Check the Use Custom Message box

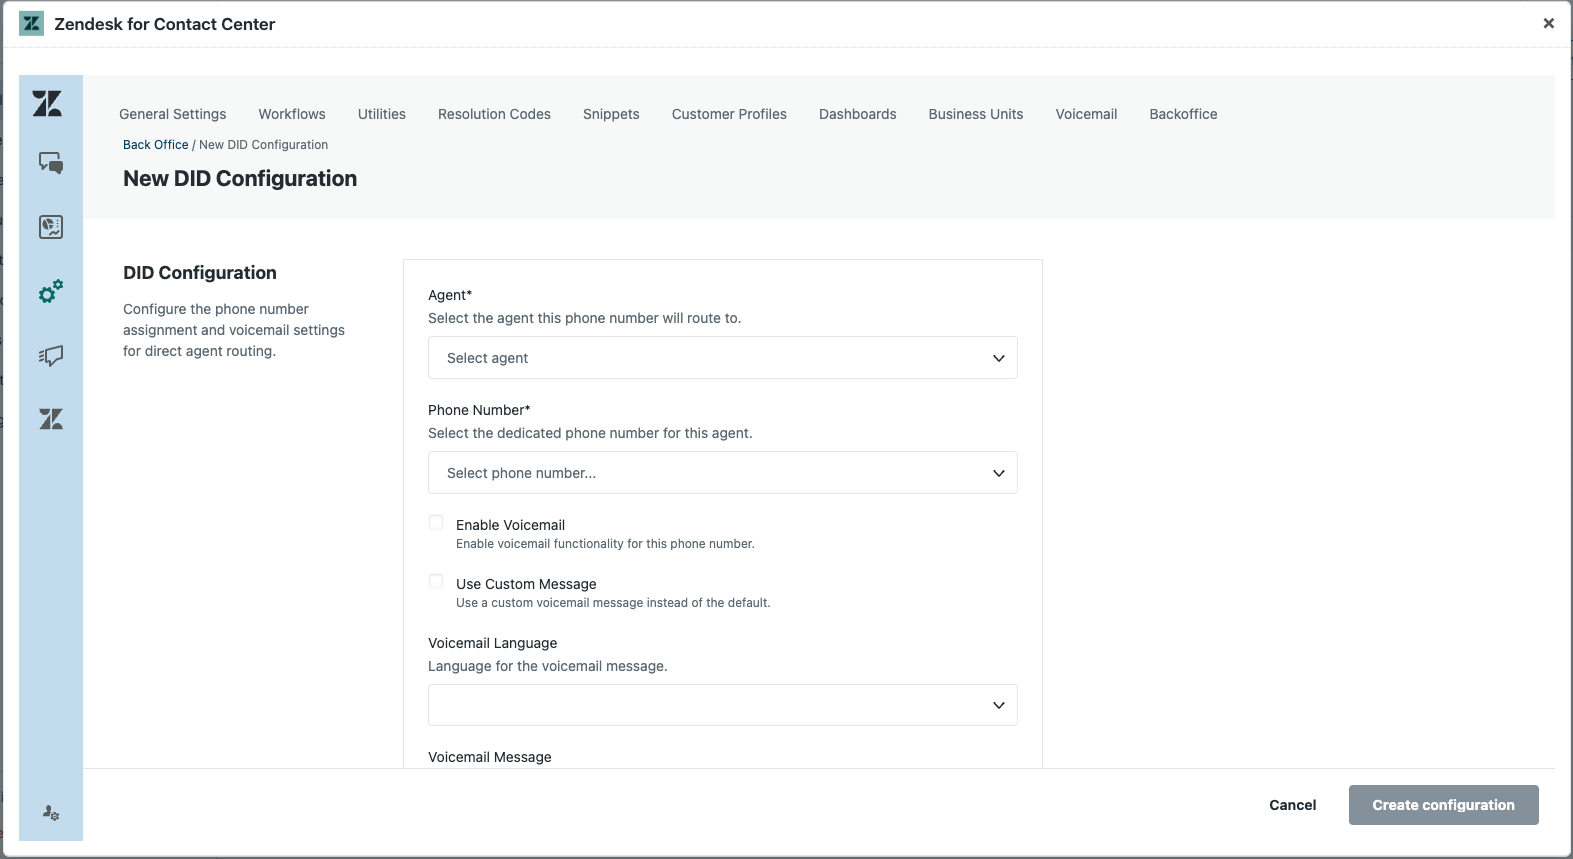(x=436, y=581)
